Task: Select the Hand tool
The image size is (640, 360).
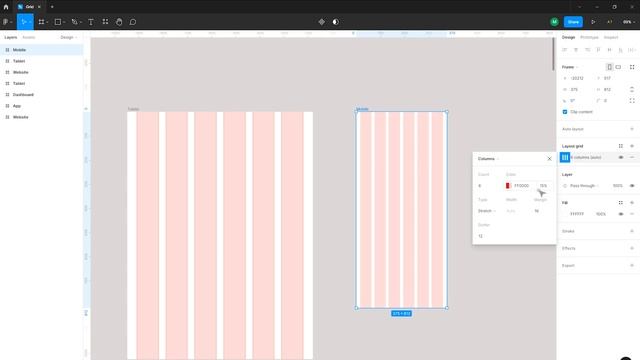Action: click(x=119, y=22)
